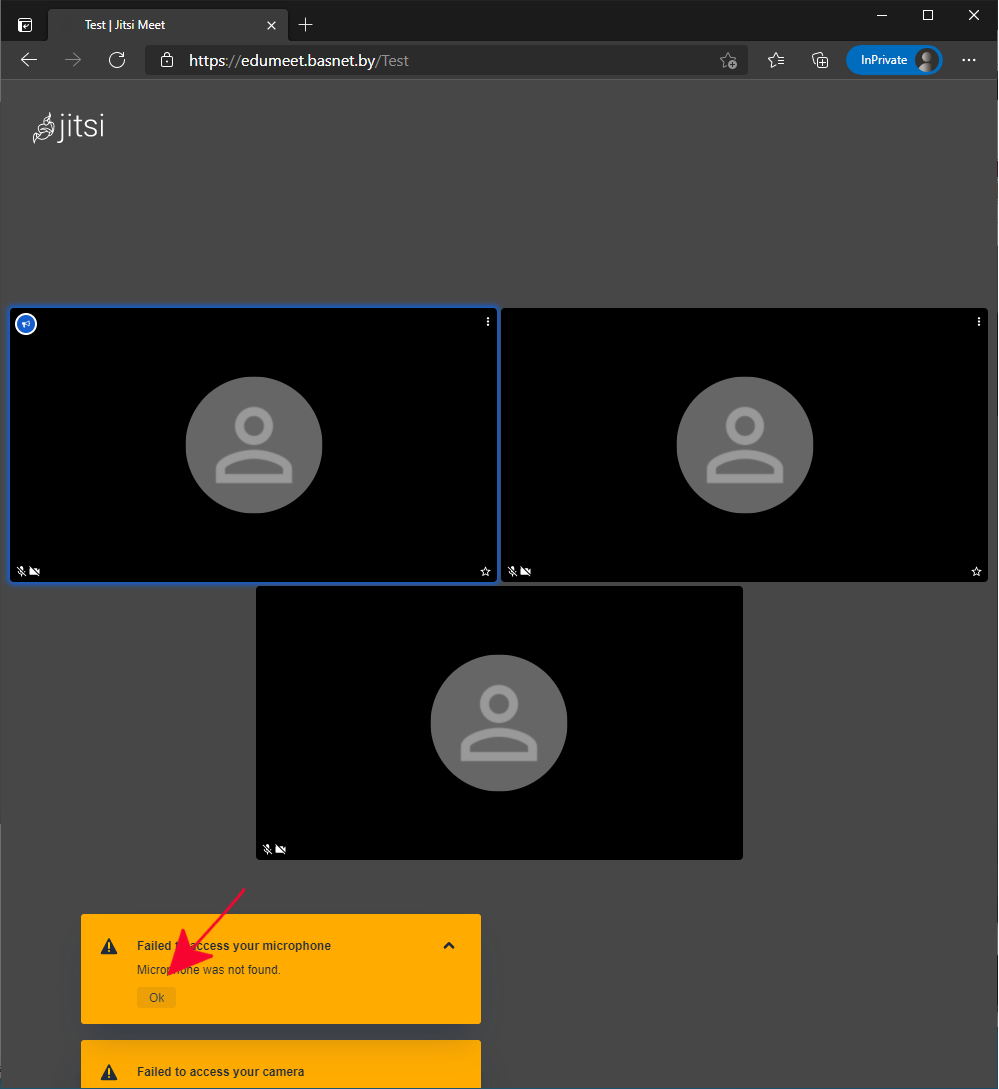This screenshot has height=1089, width=999.
Task: Open the top-right tile's three-dot menu
Action: click(x=979, y=322)
